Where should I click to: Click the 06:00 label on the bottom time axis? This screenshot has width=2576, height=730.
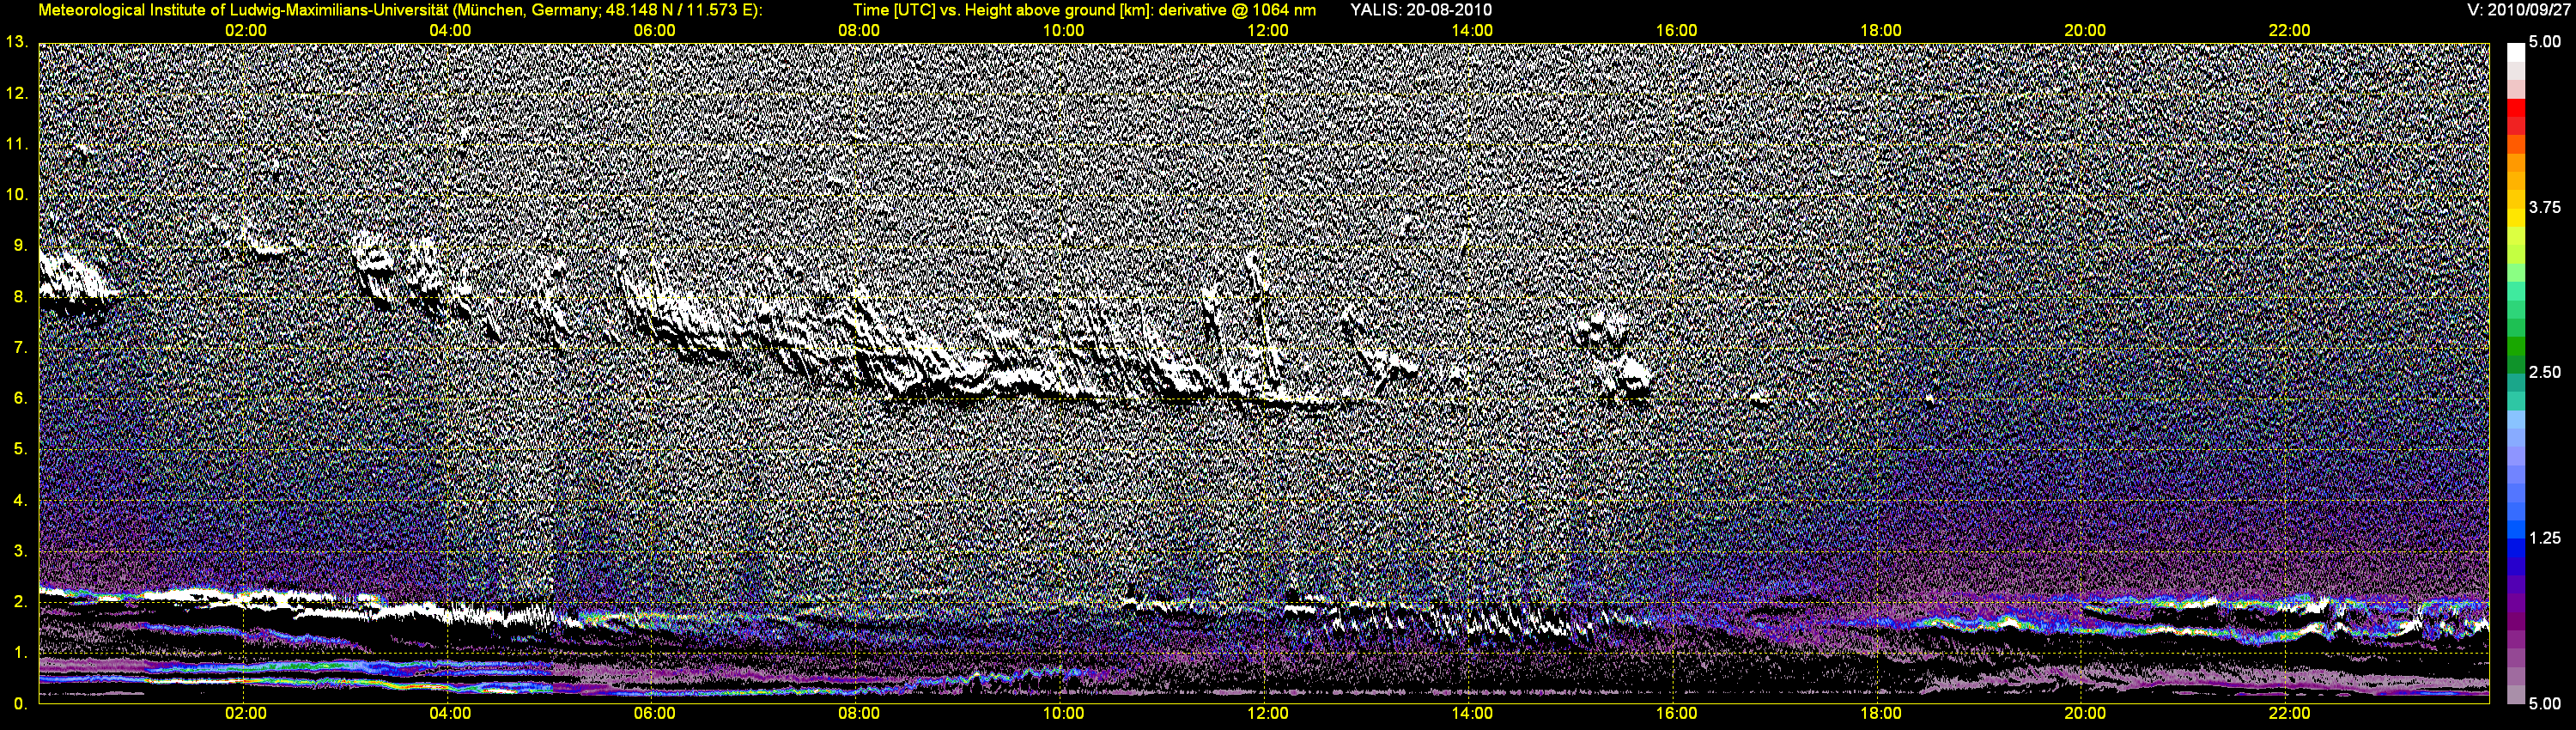(x=654, y=714)
